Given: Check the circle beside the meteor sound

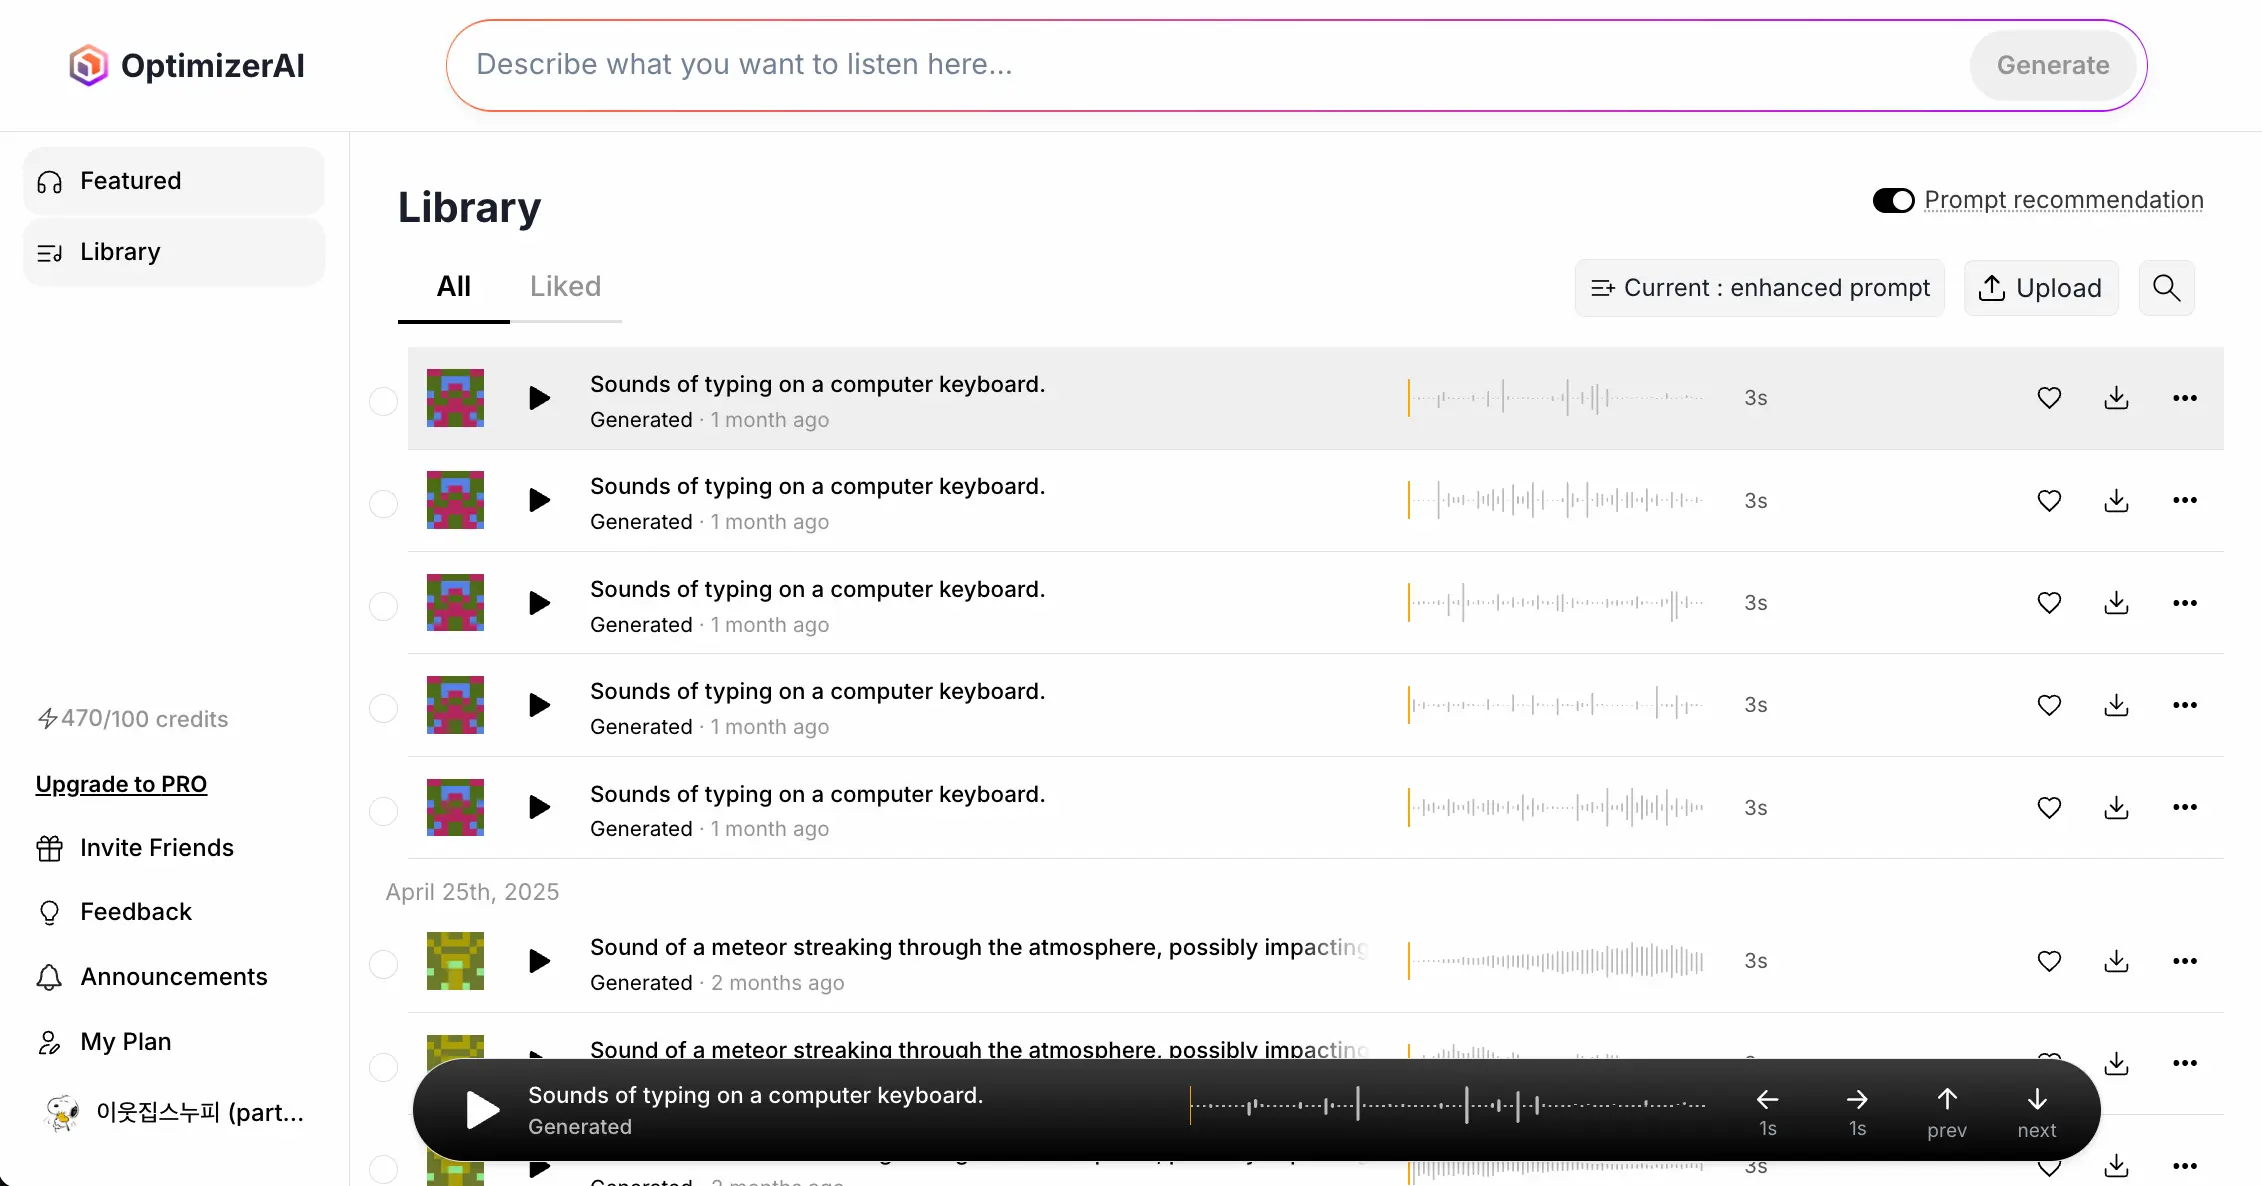Looking at the screenshot, I should 384,964.
